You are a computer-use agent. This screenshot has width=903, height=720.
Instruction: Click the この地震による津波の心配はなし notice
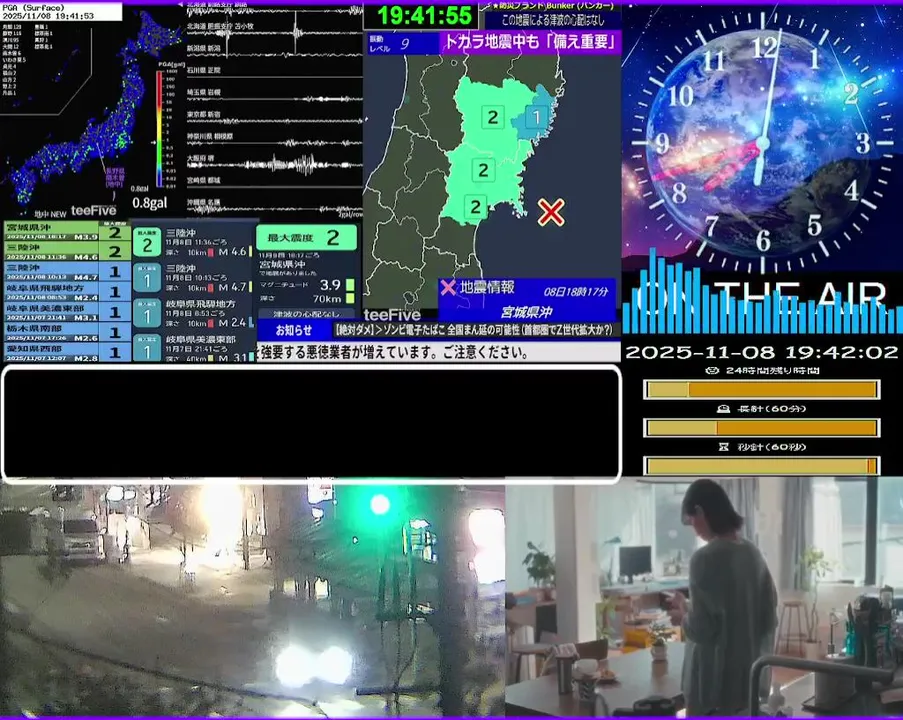click(x=553, y=20)
